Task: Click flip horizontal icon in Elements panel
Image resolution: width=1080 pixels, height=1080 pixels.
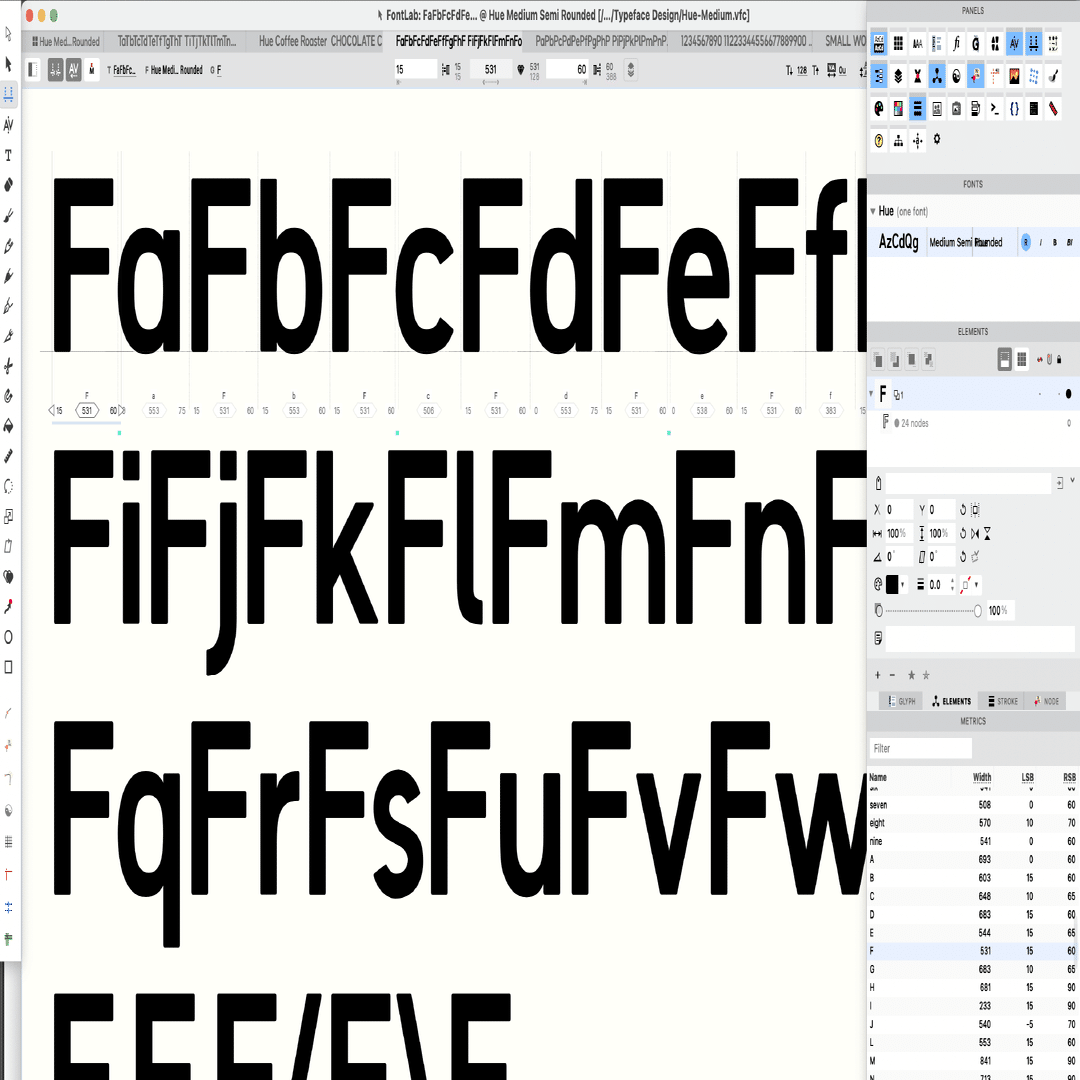Action: point(975,534)
